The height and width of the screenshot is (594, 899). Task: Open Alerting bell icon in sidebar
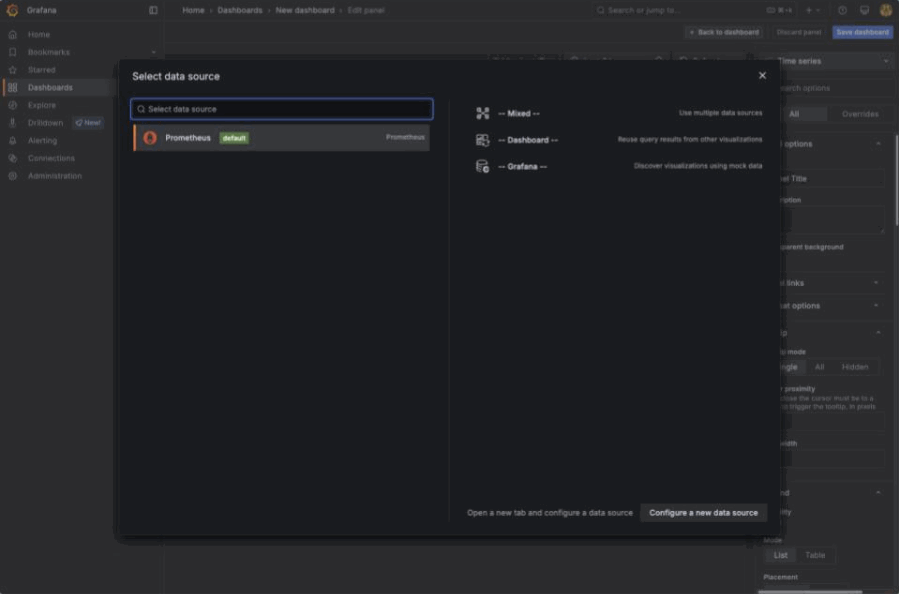(x=13, y=141)
